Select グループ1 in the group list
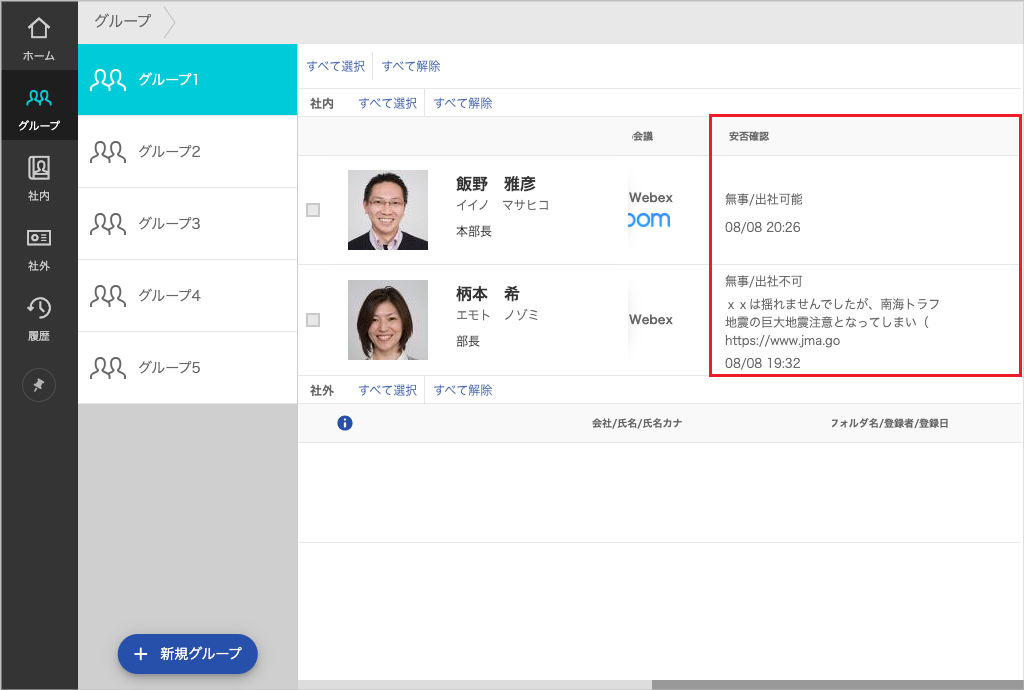This screenshot has height=690, width=1024. [187, 80]
